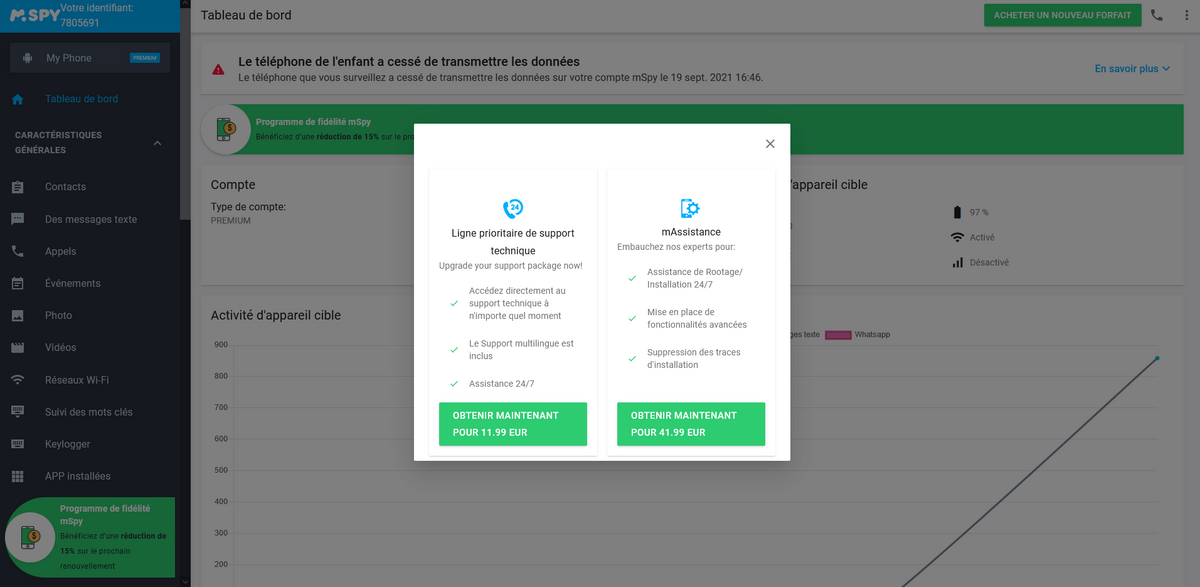This screenshot has height=587, width=1200.
Task: Collapse Caractéristiques générales section
Action: click(157, 143)
